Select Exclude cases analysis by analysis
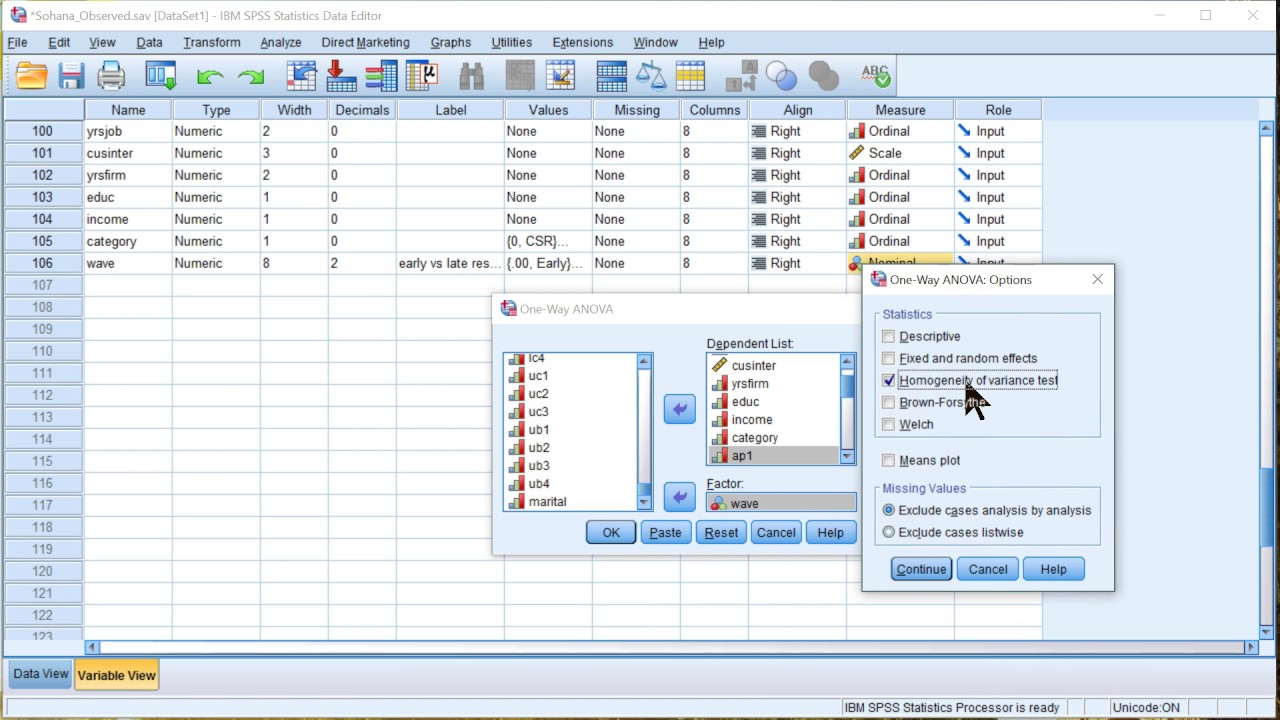1280x720 pixels. [x=888, y=511]
